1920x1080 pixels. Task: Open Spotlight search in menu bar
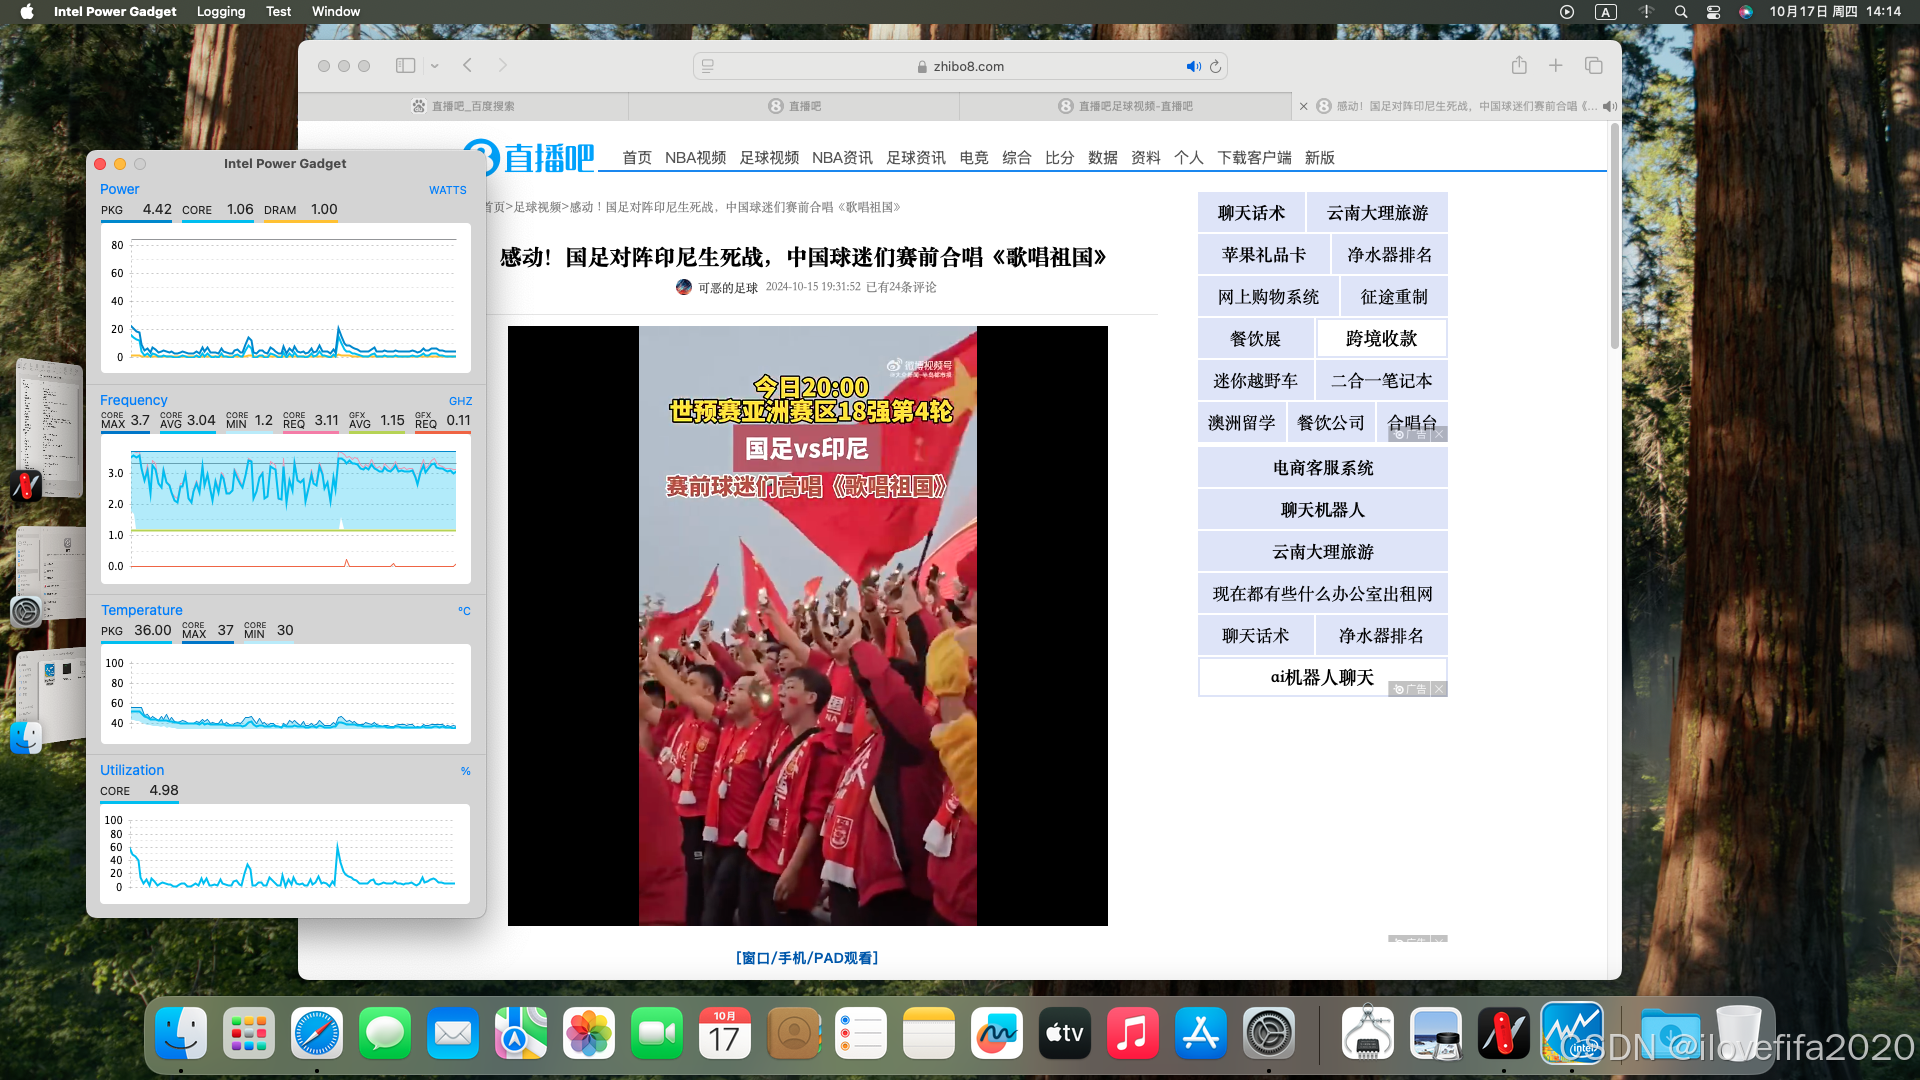[1681, 12]
